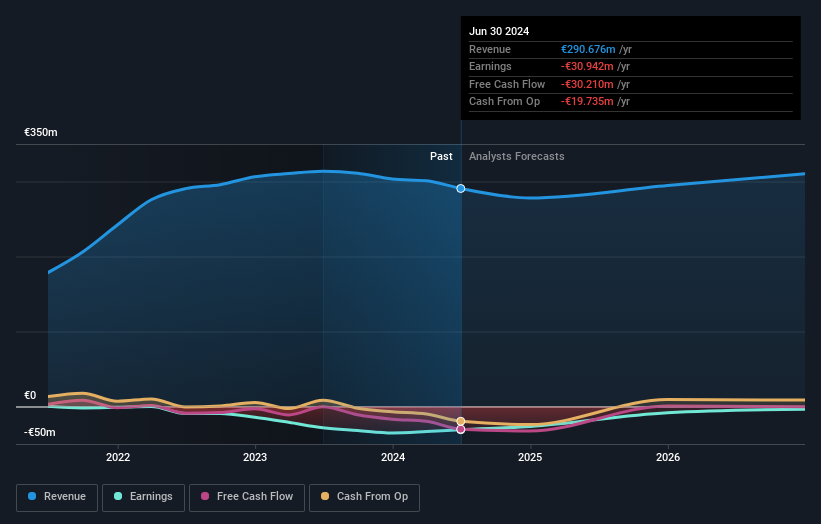Toggle the Earnings legend series
The width and height of the screenshot is (821, 524).
coord(143,497)
